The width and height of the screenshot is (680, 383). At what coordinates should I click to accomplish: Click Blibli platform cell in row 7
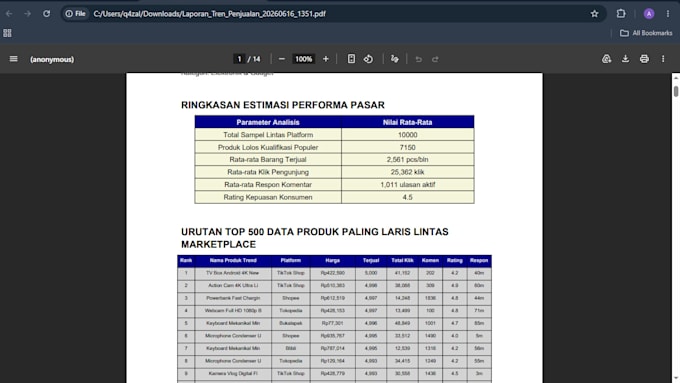click(x=291, y=348)
